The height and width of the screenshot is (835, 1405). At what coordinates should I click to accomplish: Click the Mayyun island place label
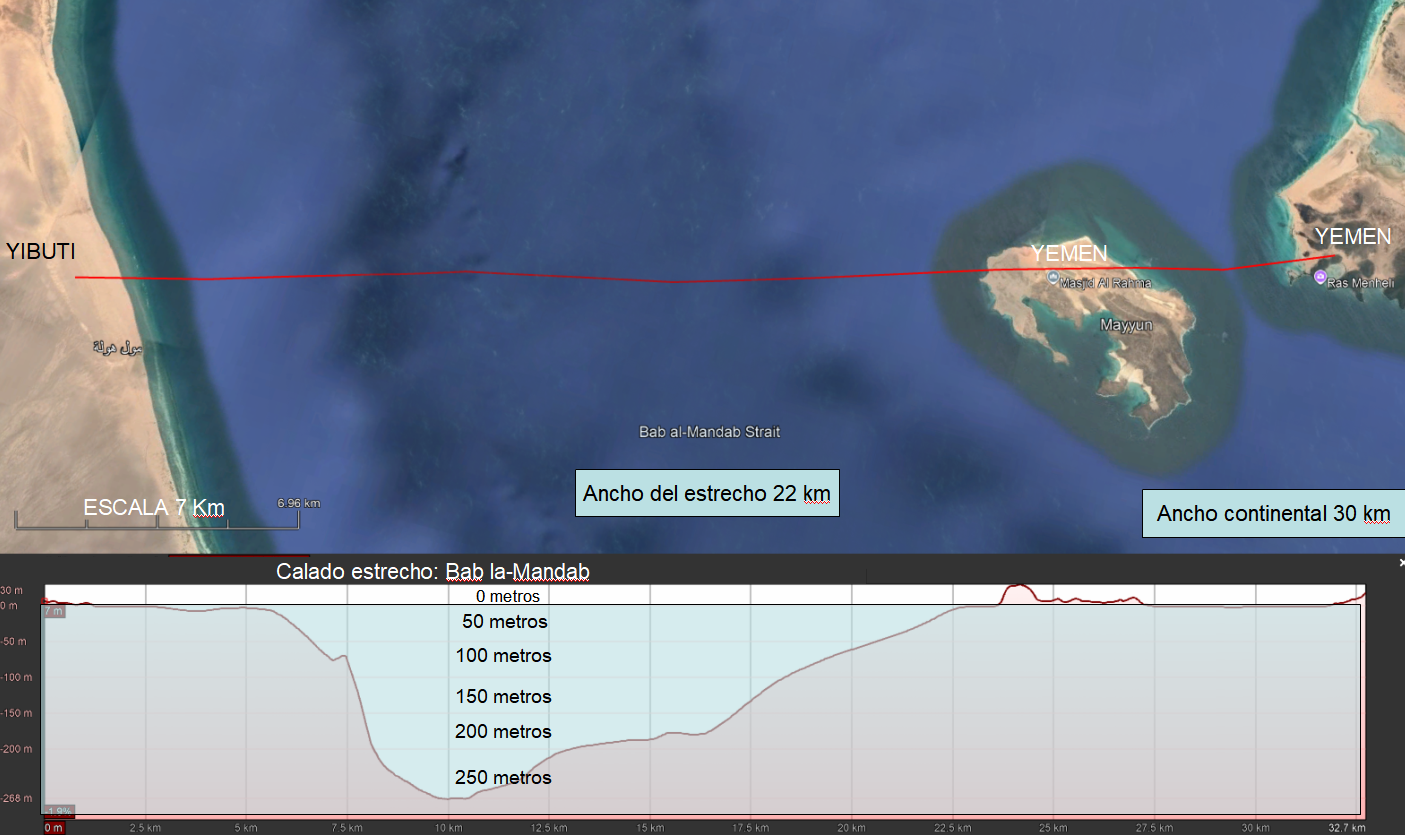tap(1127, 325)
